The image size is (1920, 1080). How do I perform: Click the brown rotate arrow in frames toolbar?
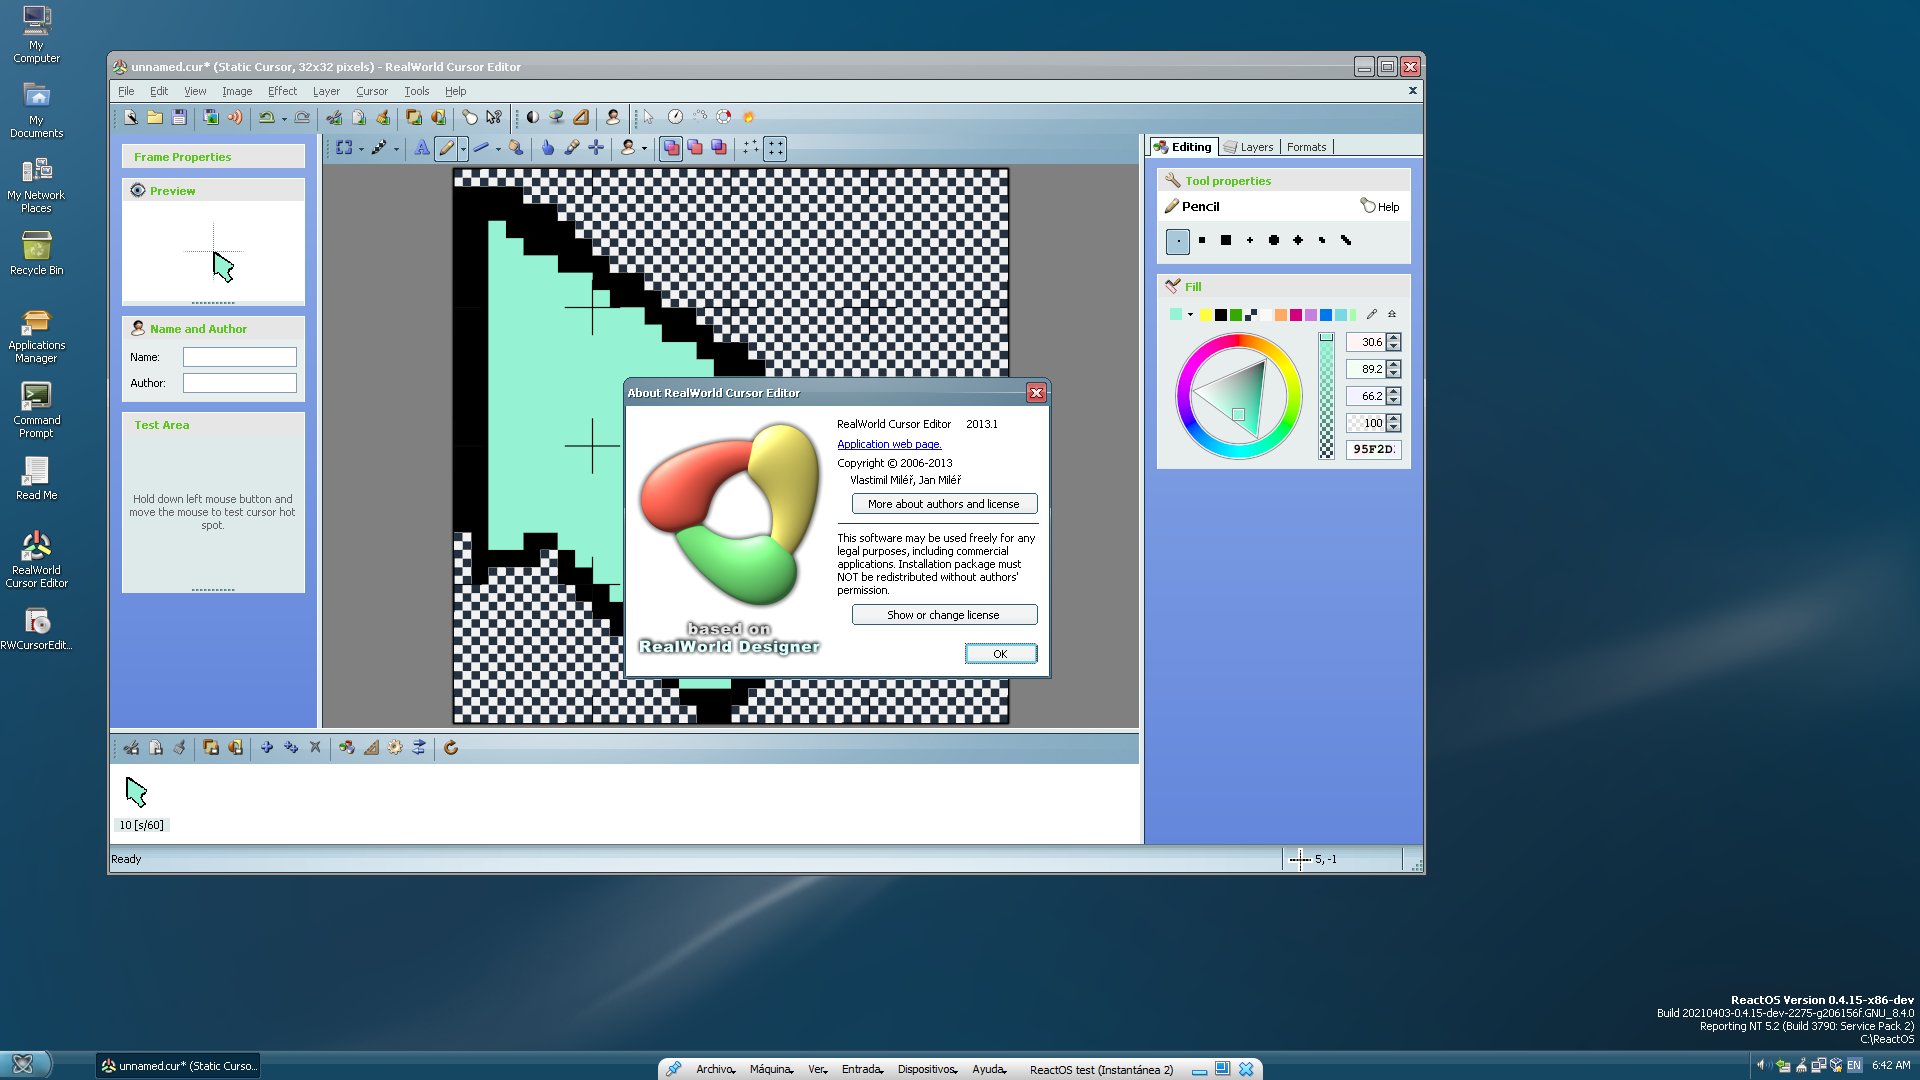coord(451,747)
